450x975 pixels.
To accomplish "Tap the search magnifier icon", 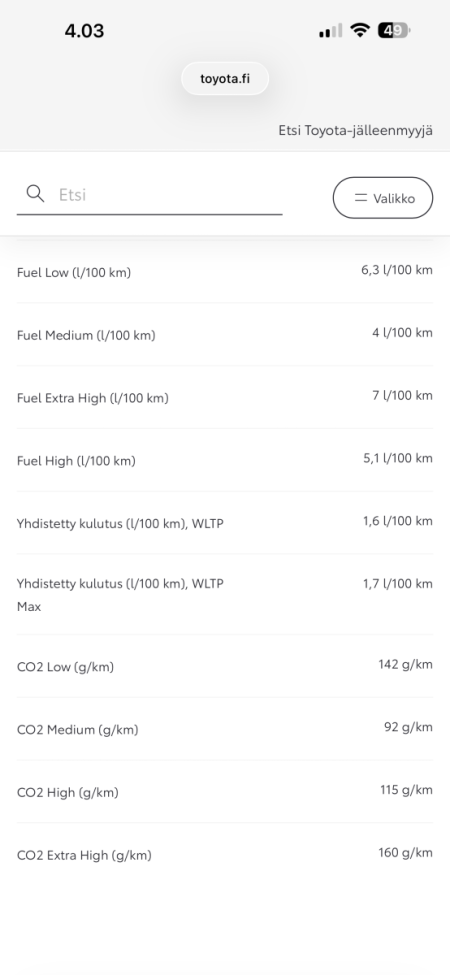I will (35, 194).
